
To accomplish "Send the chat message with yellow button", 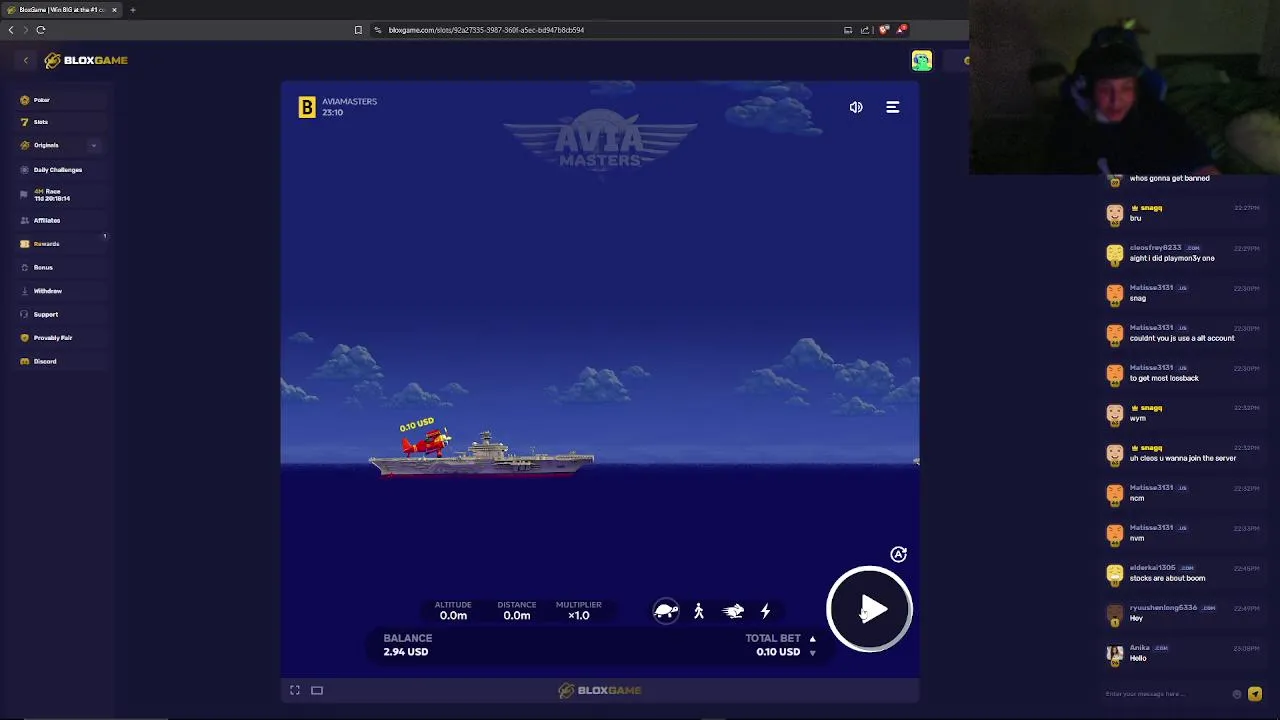I will click(x=1255, y=694).
